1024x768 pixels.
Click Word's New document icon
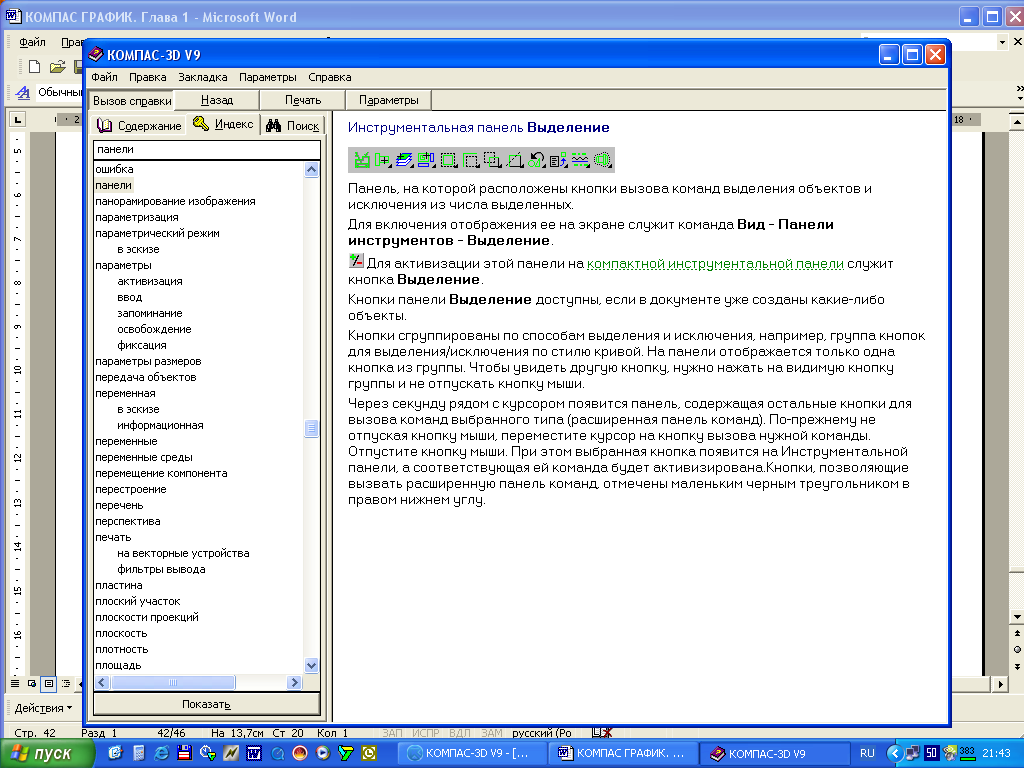tap(34, 67)
